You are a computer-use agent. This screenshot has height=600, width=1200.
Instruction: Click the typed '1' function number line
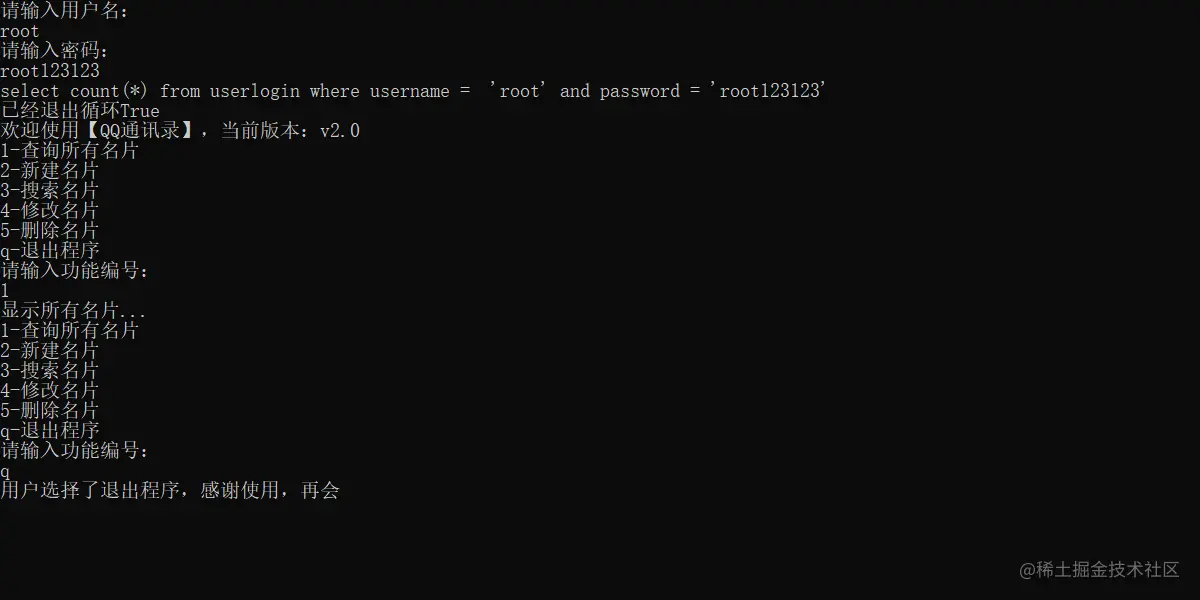[x=5, y=291]
